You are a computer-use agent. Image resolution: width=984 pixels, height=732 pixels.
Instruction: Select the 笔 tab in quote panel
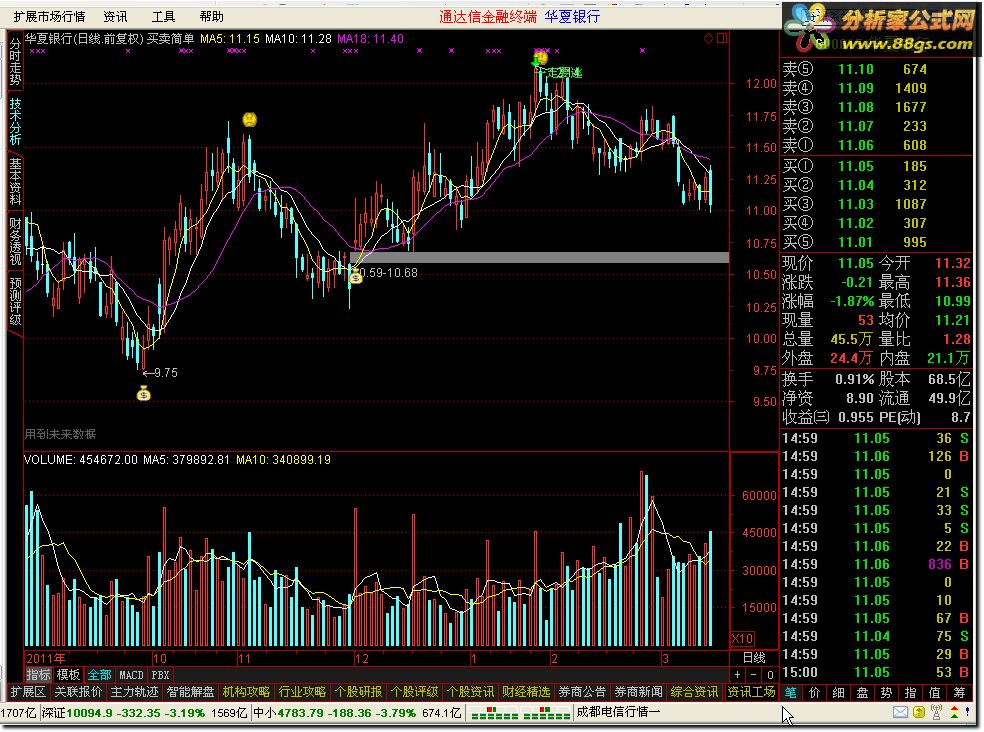[x=790, y=692]
